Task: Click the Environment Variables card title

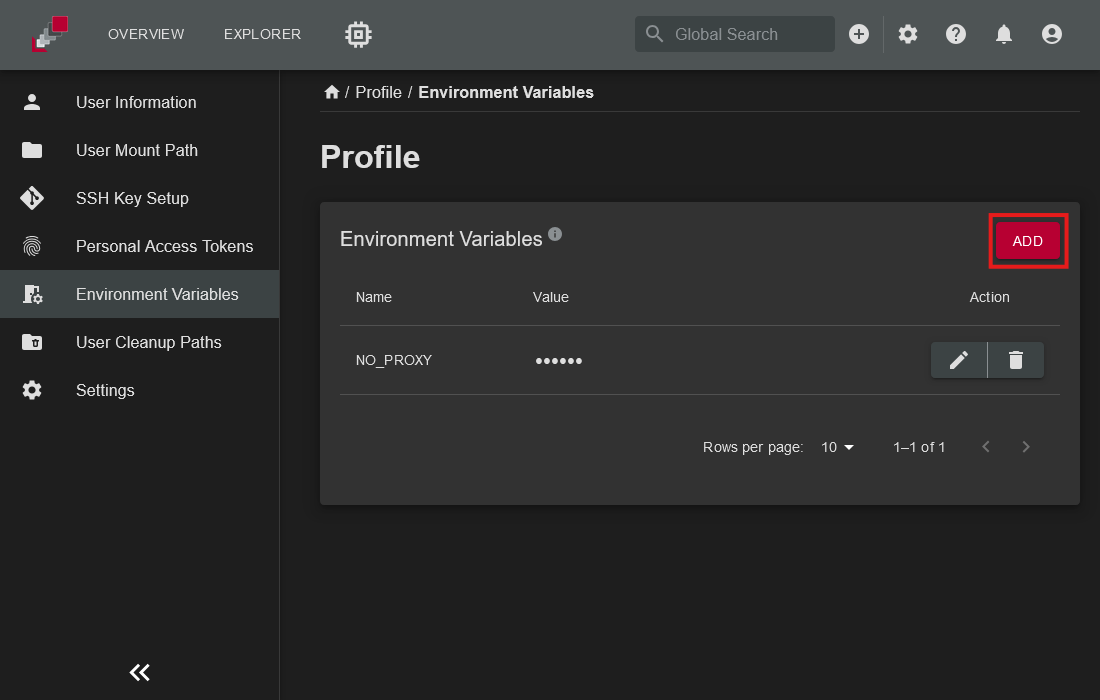Action: tap(441, 239)
